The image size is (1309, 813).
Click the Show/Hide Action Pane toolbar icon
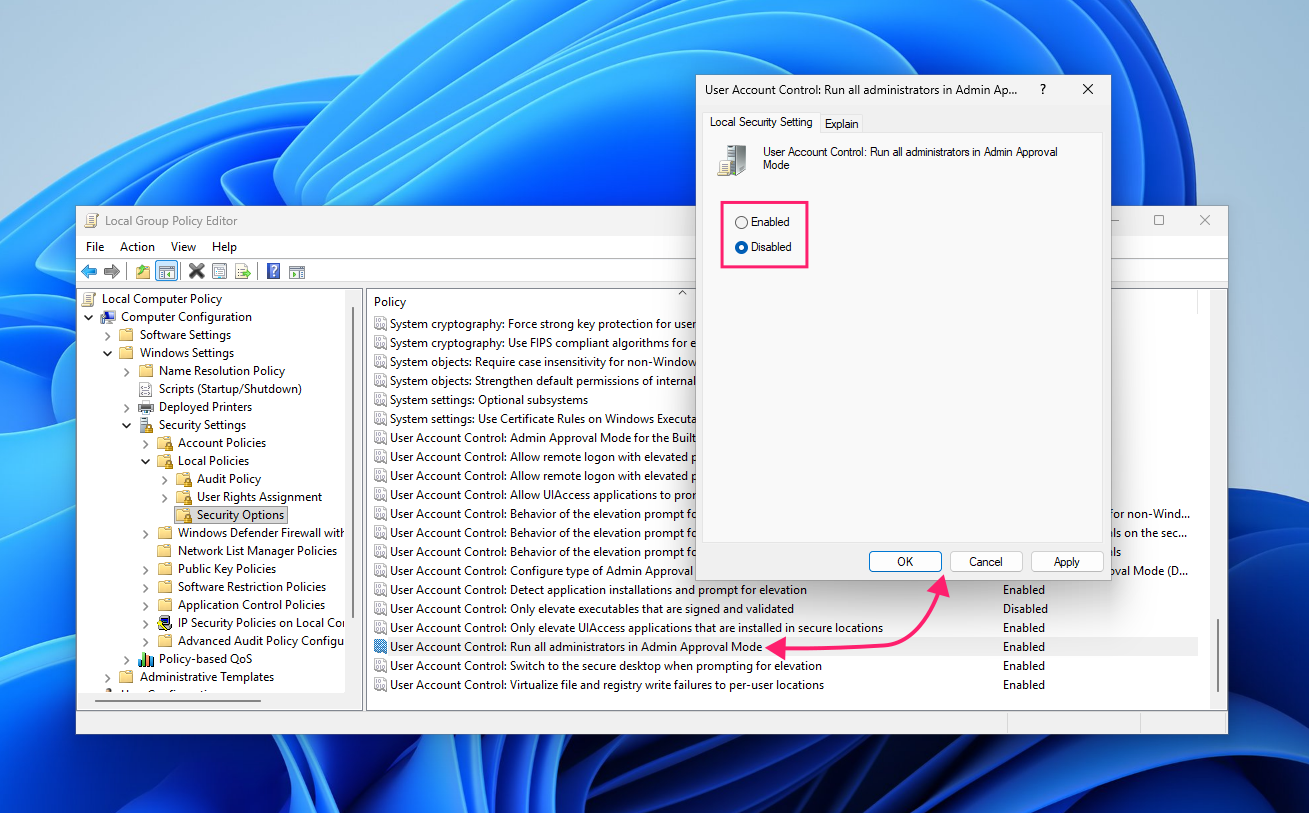pos(296,271)
